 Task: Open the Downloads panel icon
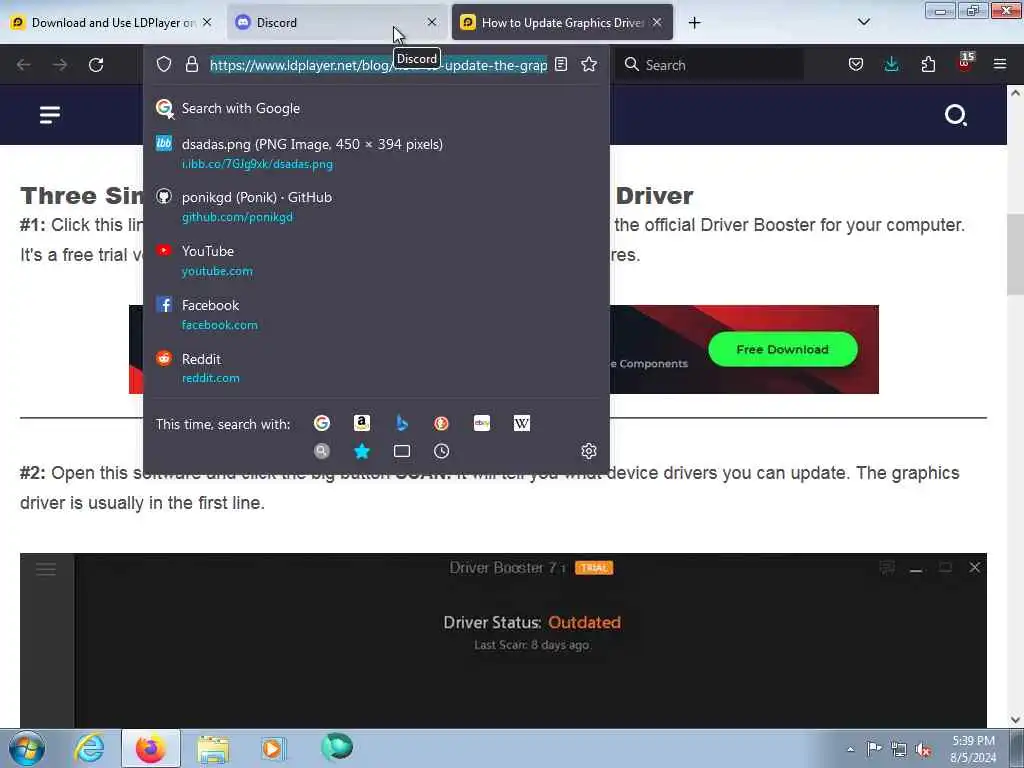click(x=891, y=64)
